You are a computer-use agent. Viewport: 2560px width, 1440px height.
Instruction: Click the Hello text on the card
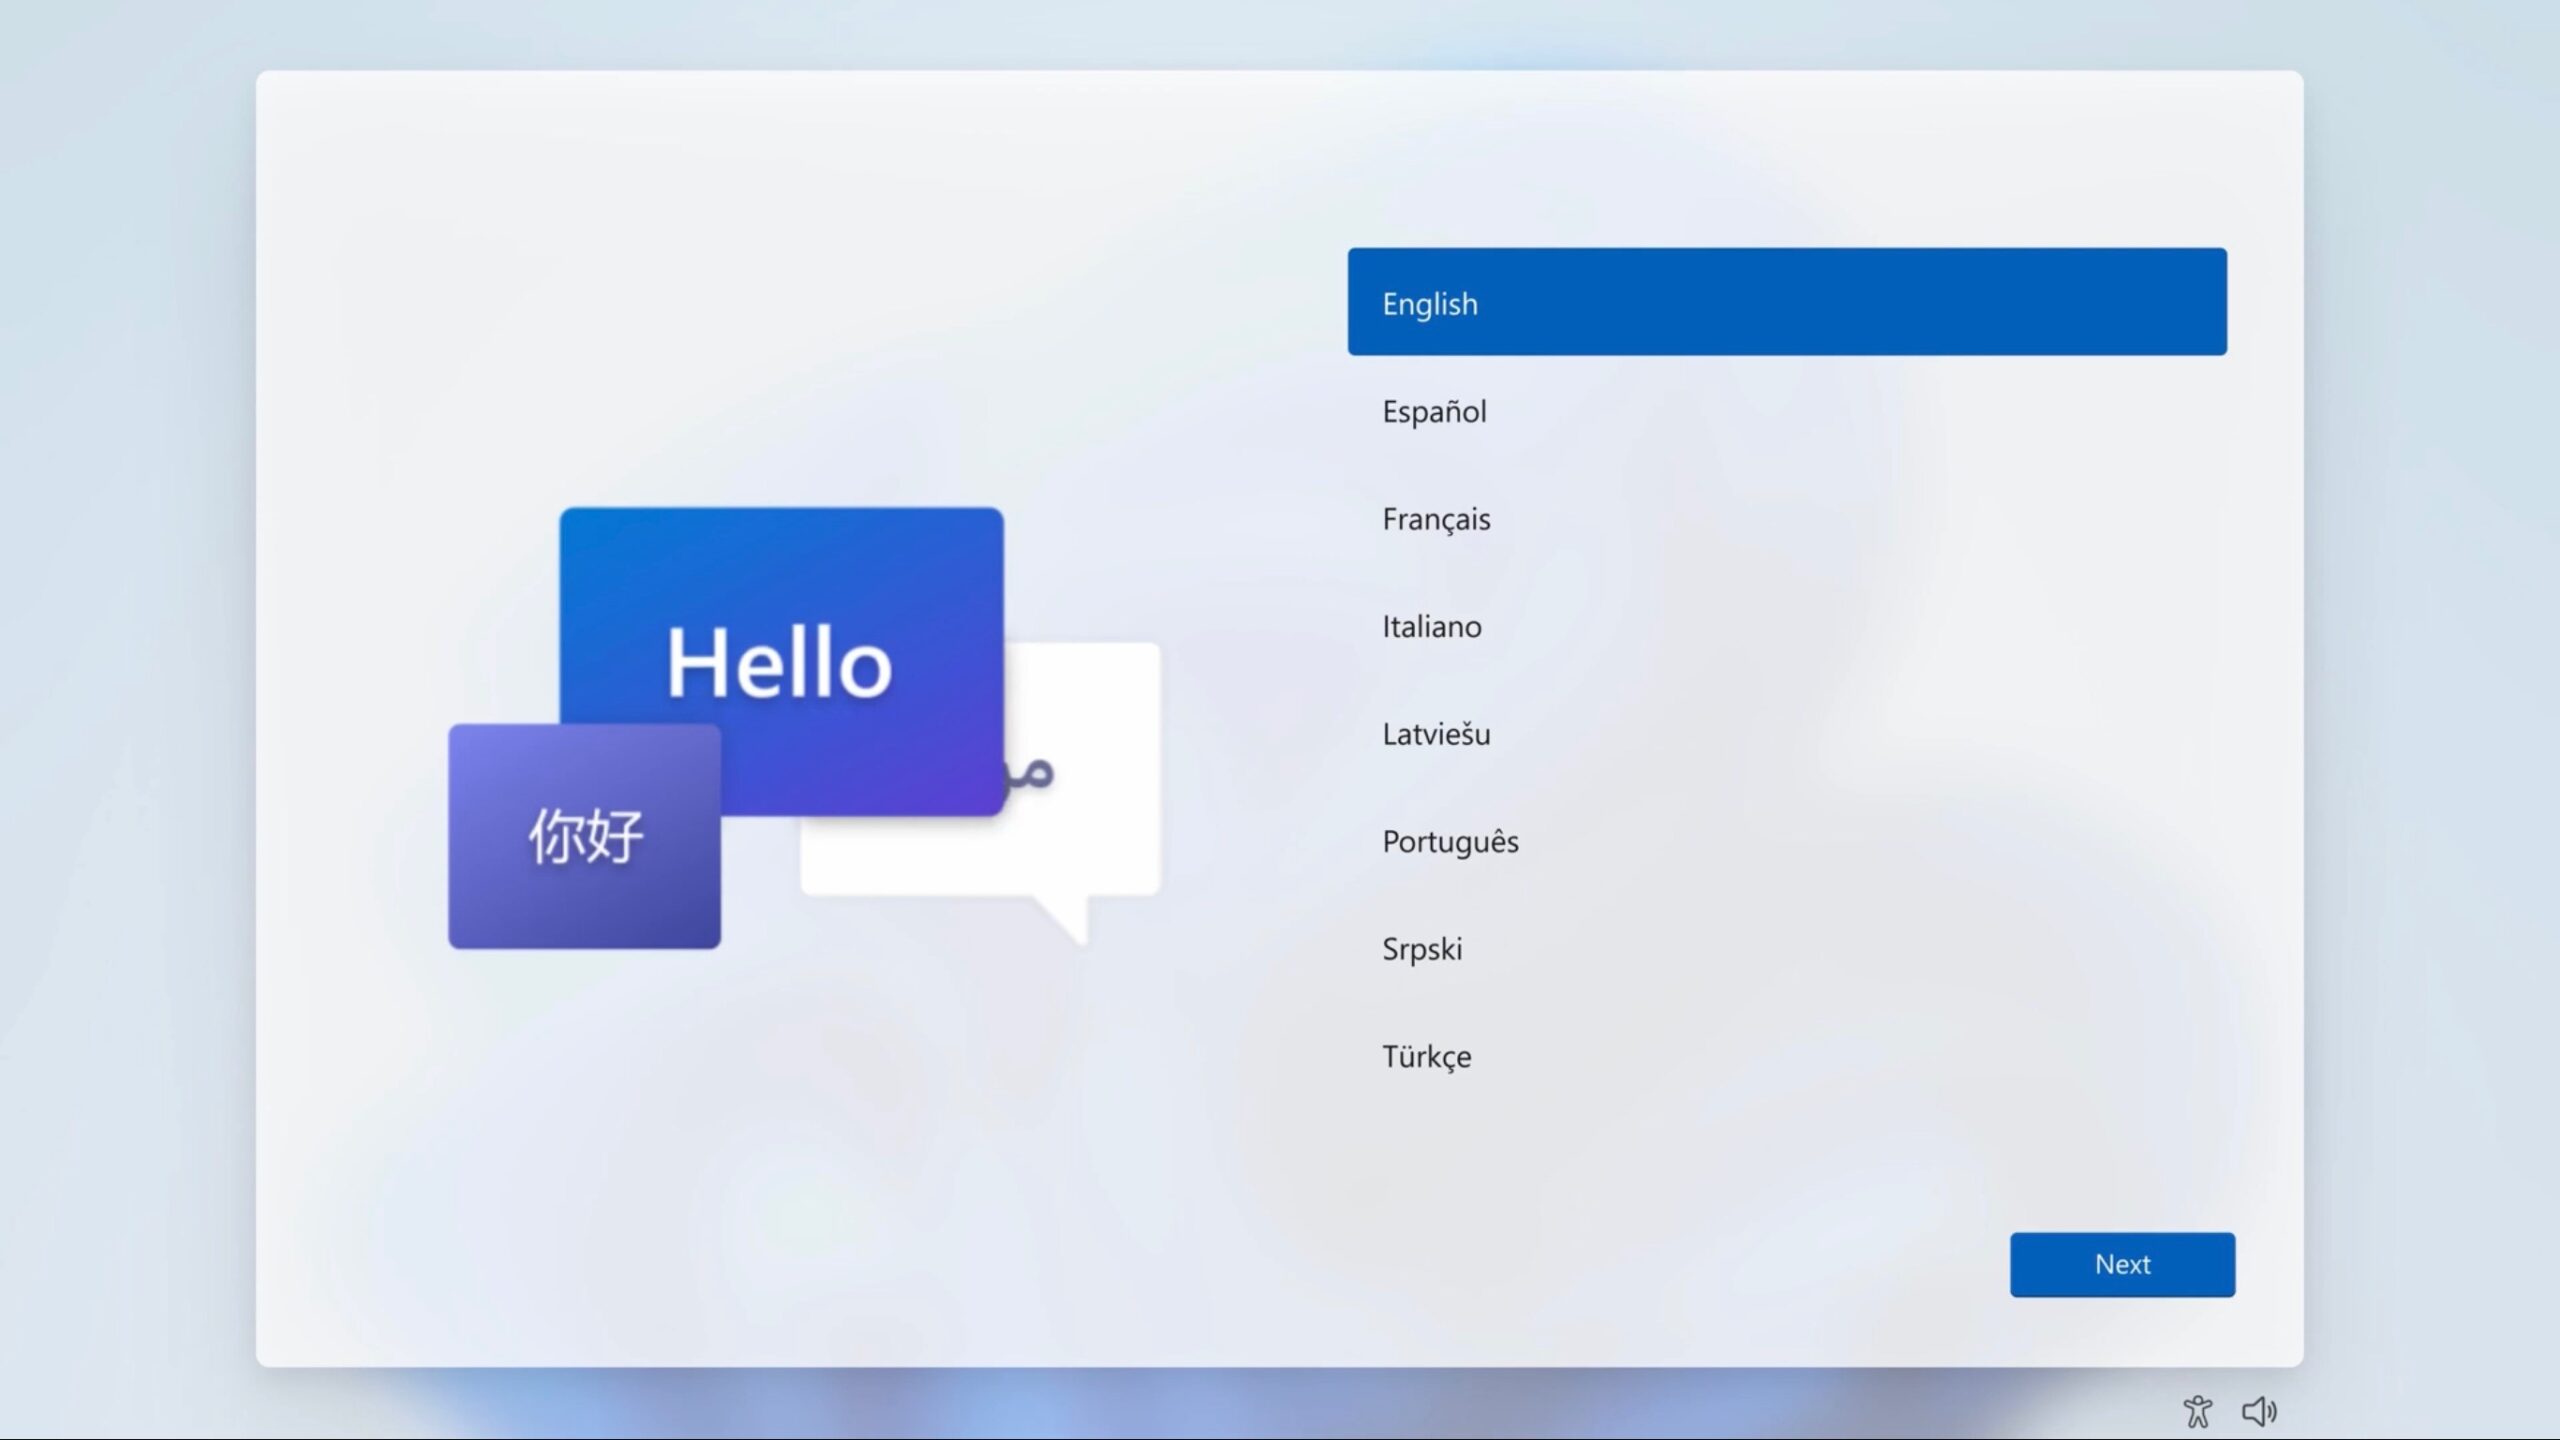pyautogui.click(x=779, y=662)
